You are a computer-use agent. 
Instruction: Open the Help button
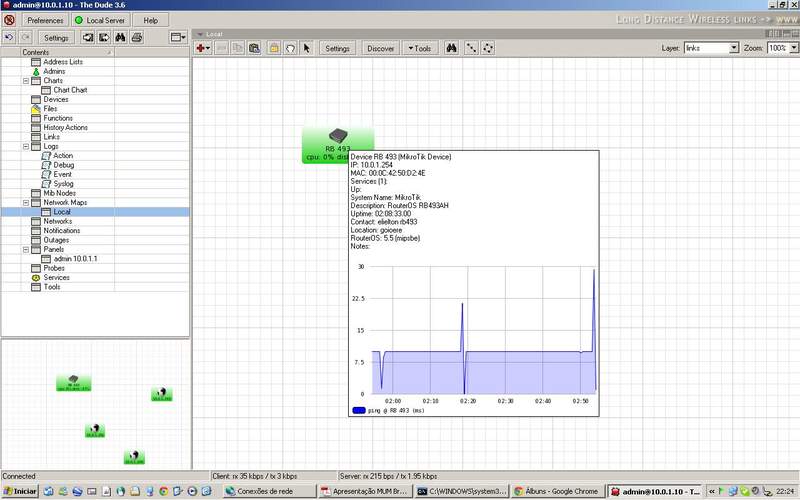click(151, 20)
